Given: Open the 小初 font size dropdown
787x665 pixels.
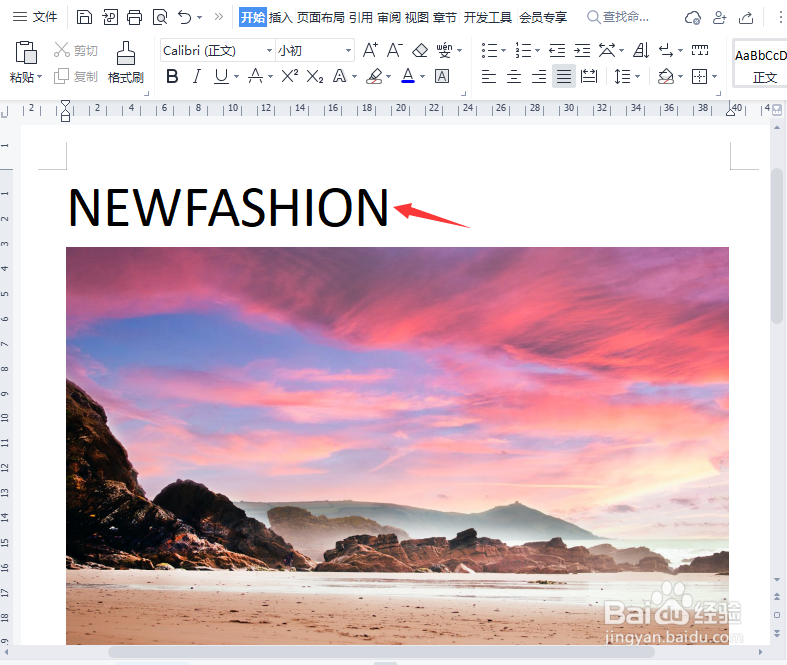Looking at the screenshot, I should [348, 50].
